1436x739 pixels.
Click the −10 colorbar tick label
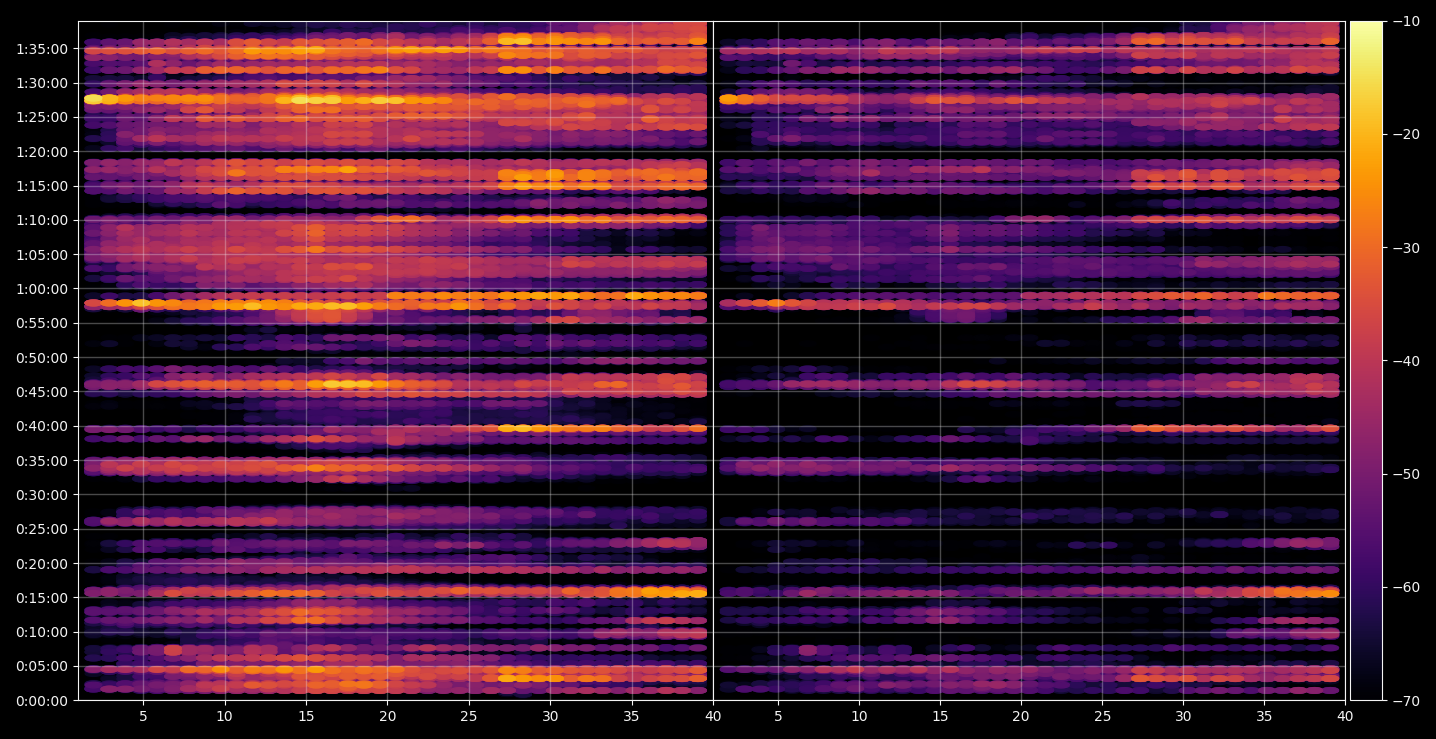(x=1405, y=21)
